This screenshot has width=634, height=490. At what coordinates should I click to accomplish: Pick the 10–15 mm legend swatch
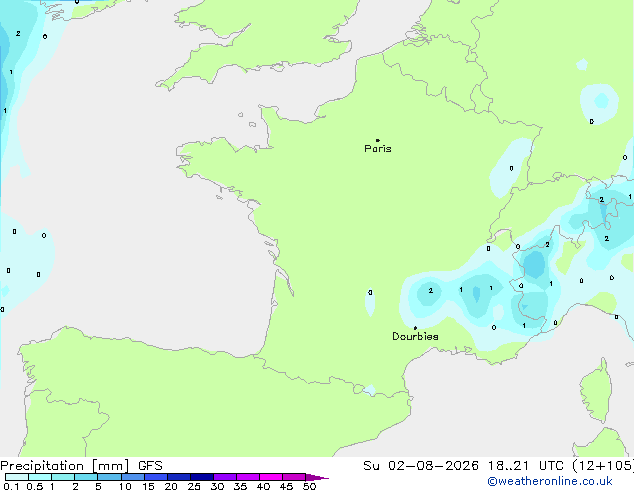point(133,477)
